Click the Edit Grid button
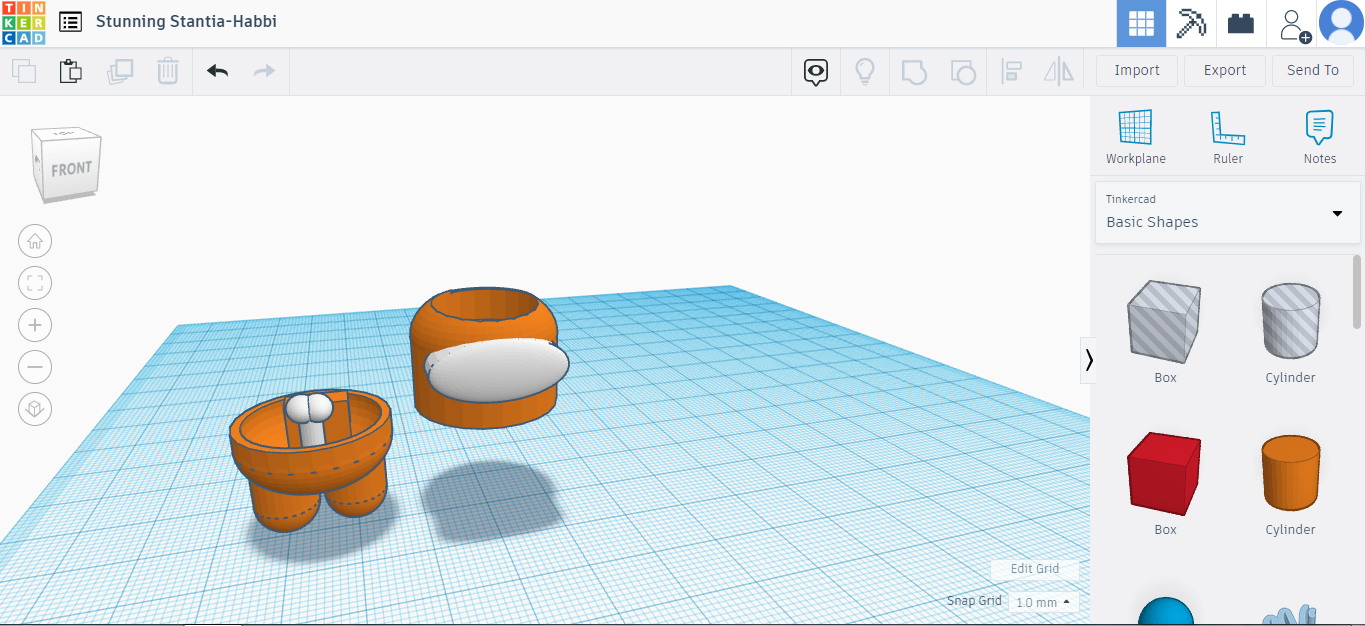1365x626 pixels. 1035,569
